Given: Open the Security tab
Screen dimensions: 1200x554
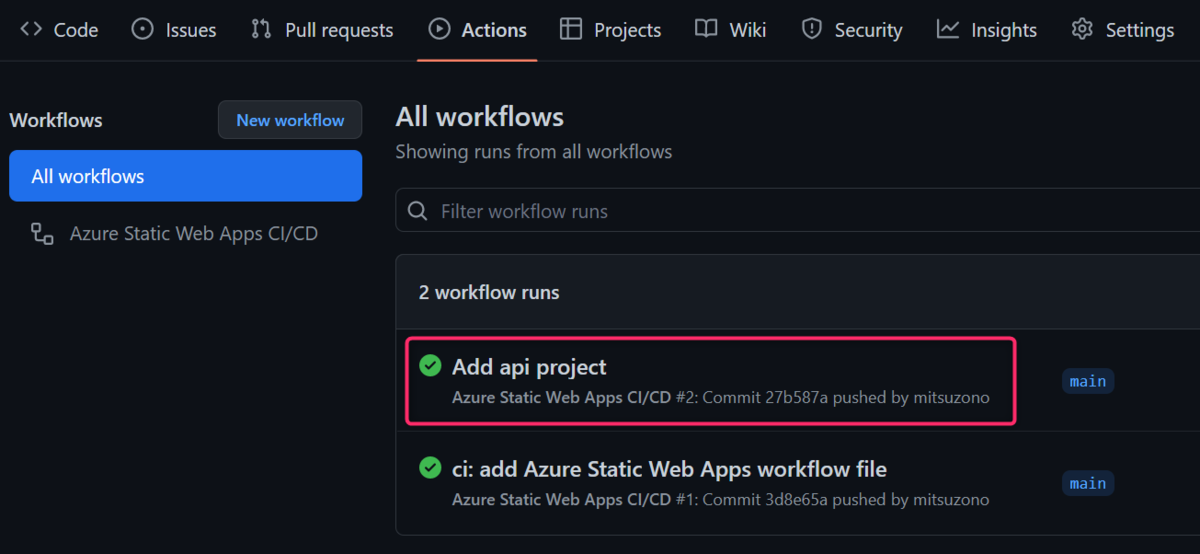Looking at the screenshot, I should pos(852,30).
